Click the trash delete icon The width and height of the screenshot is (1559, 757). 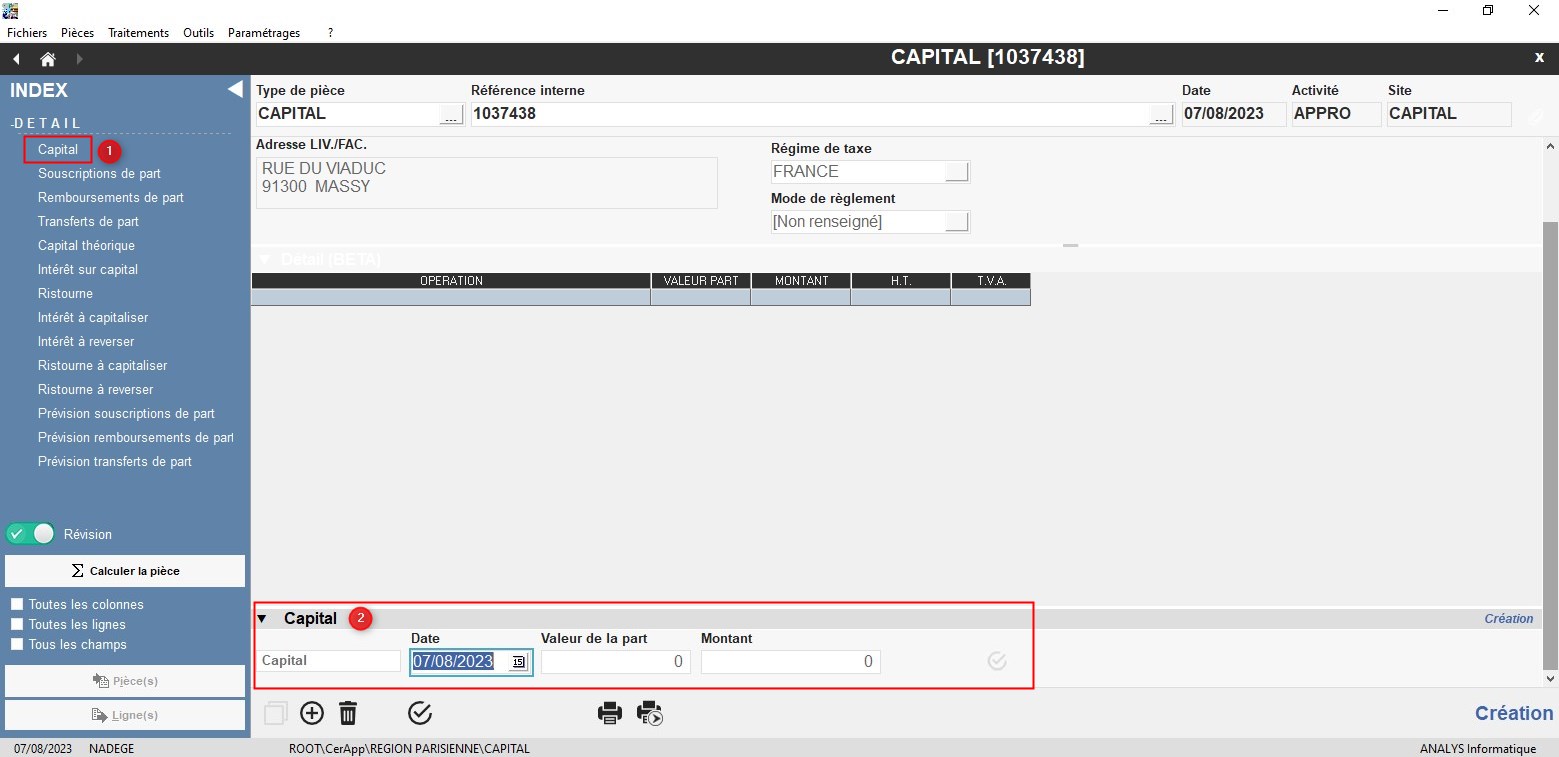click(348, 713)
